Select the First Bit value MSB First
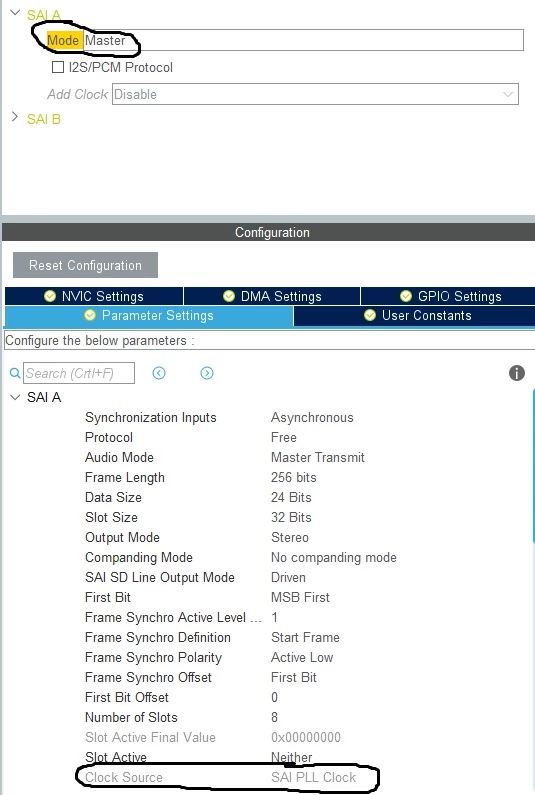This screenshot has width=535, height=795. tap(300, 597)
